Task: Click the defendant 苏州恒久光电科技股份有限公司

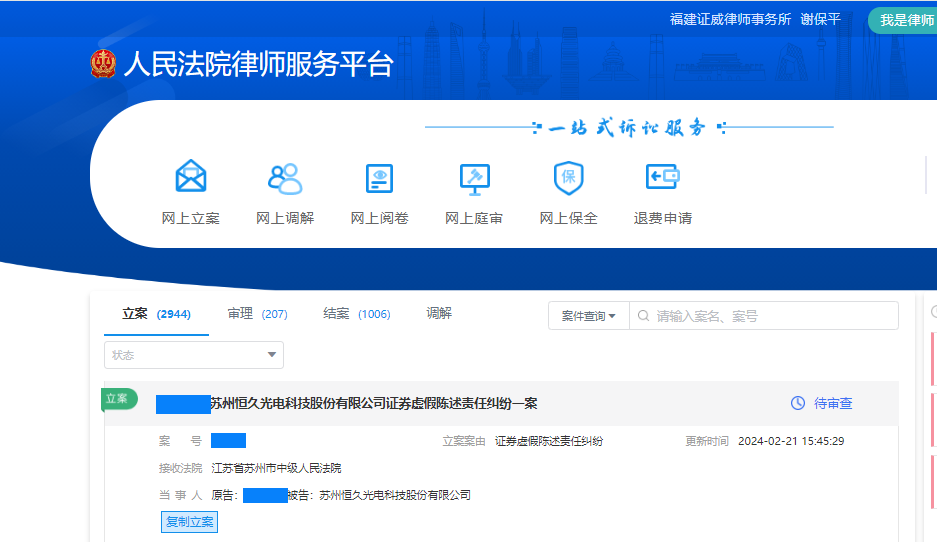Action: coord(395,495)
